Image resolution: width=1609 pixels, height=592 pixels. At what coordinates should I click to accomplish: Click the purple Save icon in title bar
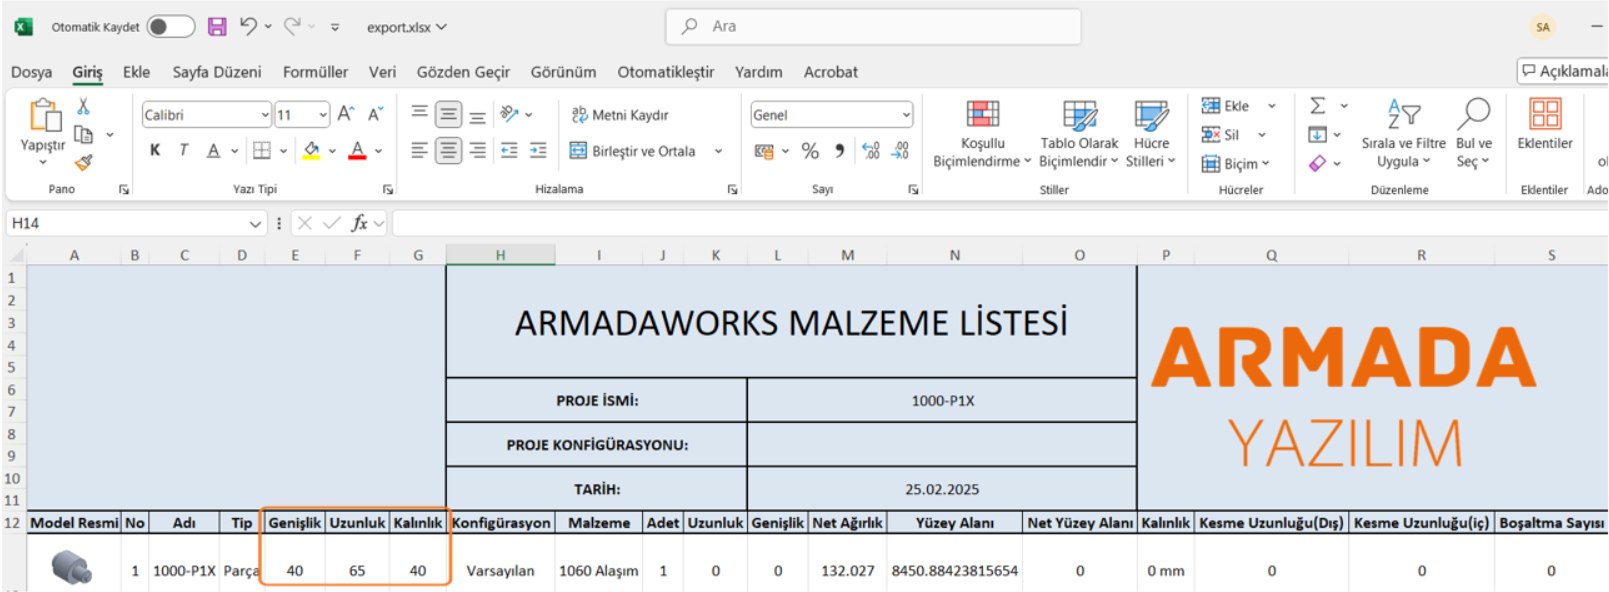pos(217,27)
